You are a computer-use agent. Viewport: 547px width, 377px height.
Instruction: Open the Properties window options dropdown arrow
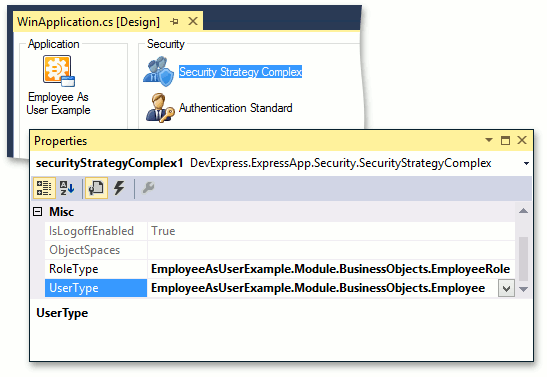489,140
